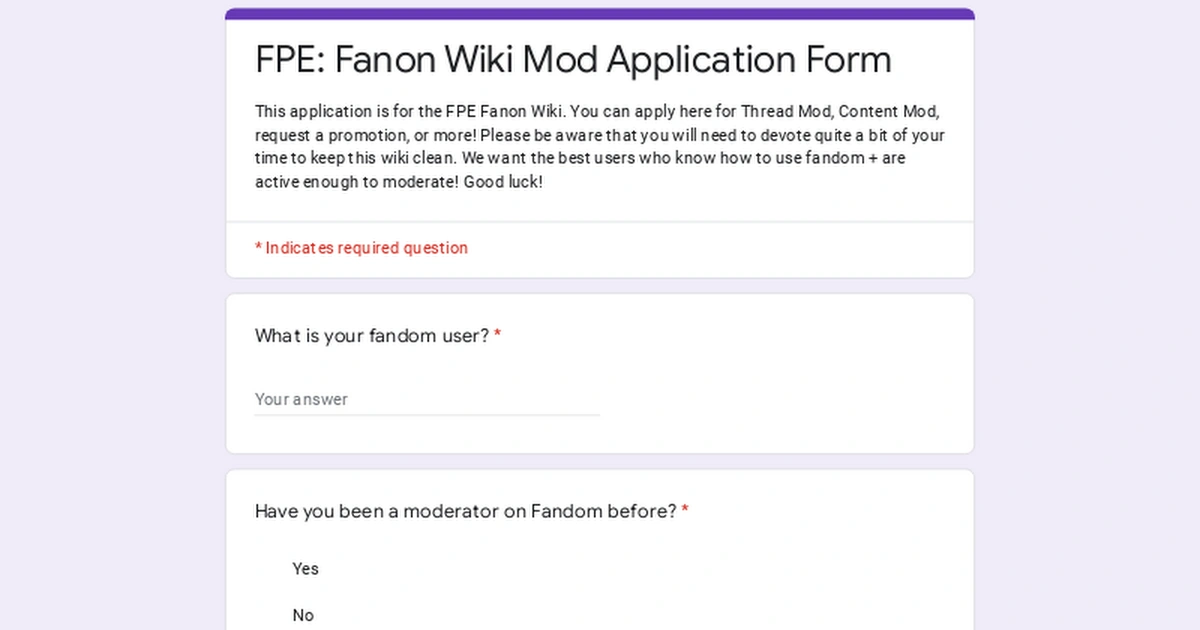1200x630 pixels.
Task: Click the underline of the answer field
Action: (x=427, y=413)
